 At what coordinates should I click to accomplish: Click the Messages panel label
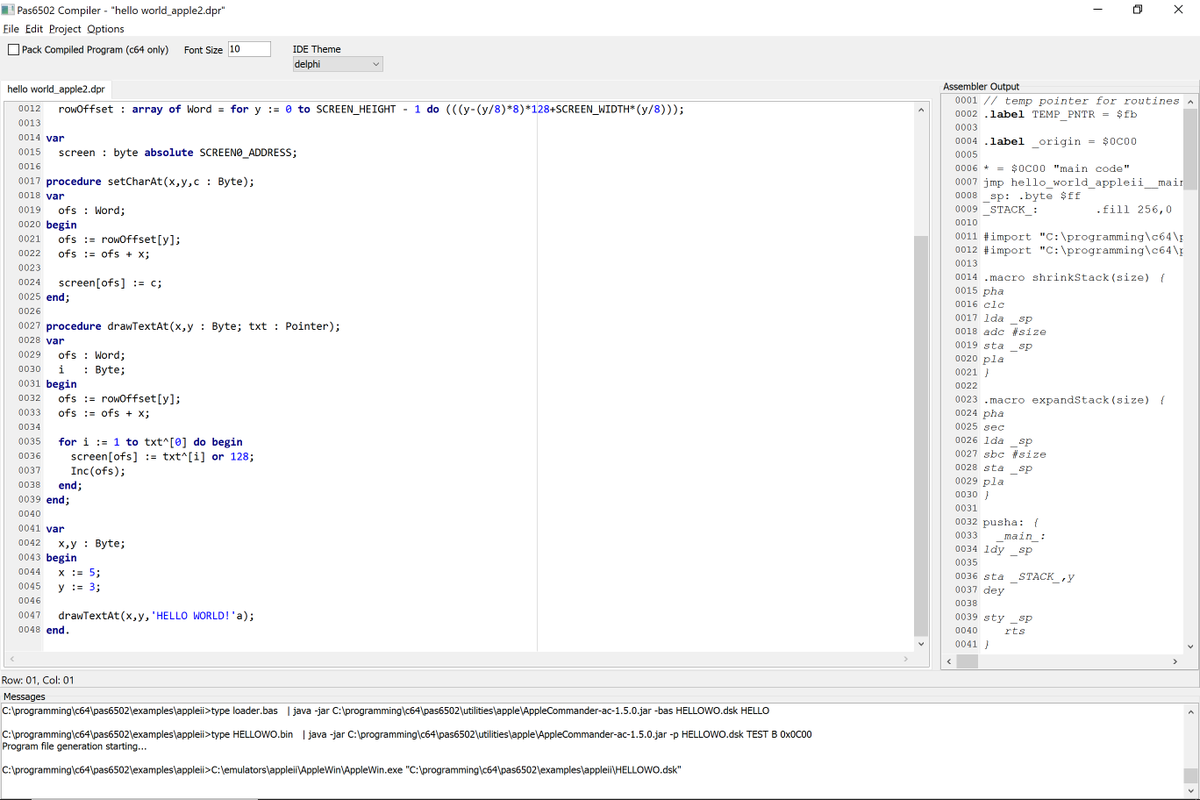point(25,696)
